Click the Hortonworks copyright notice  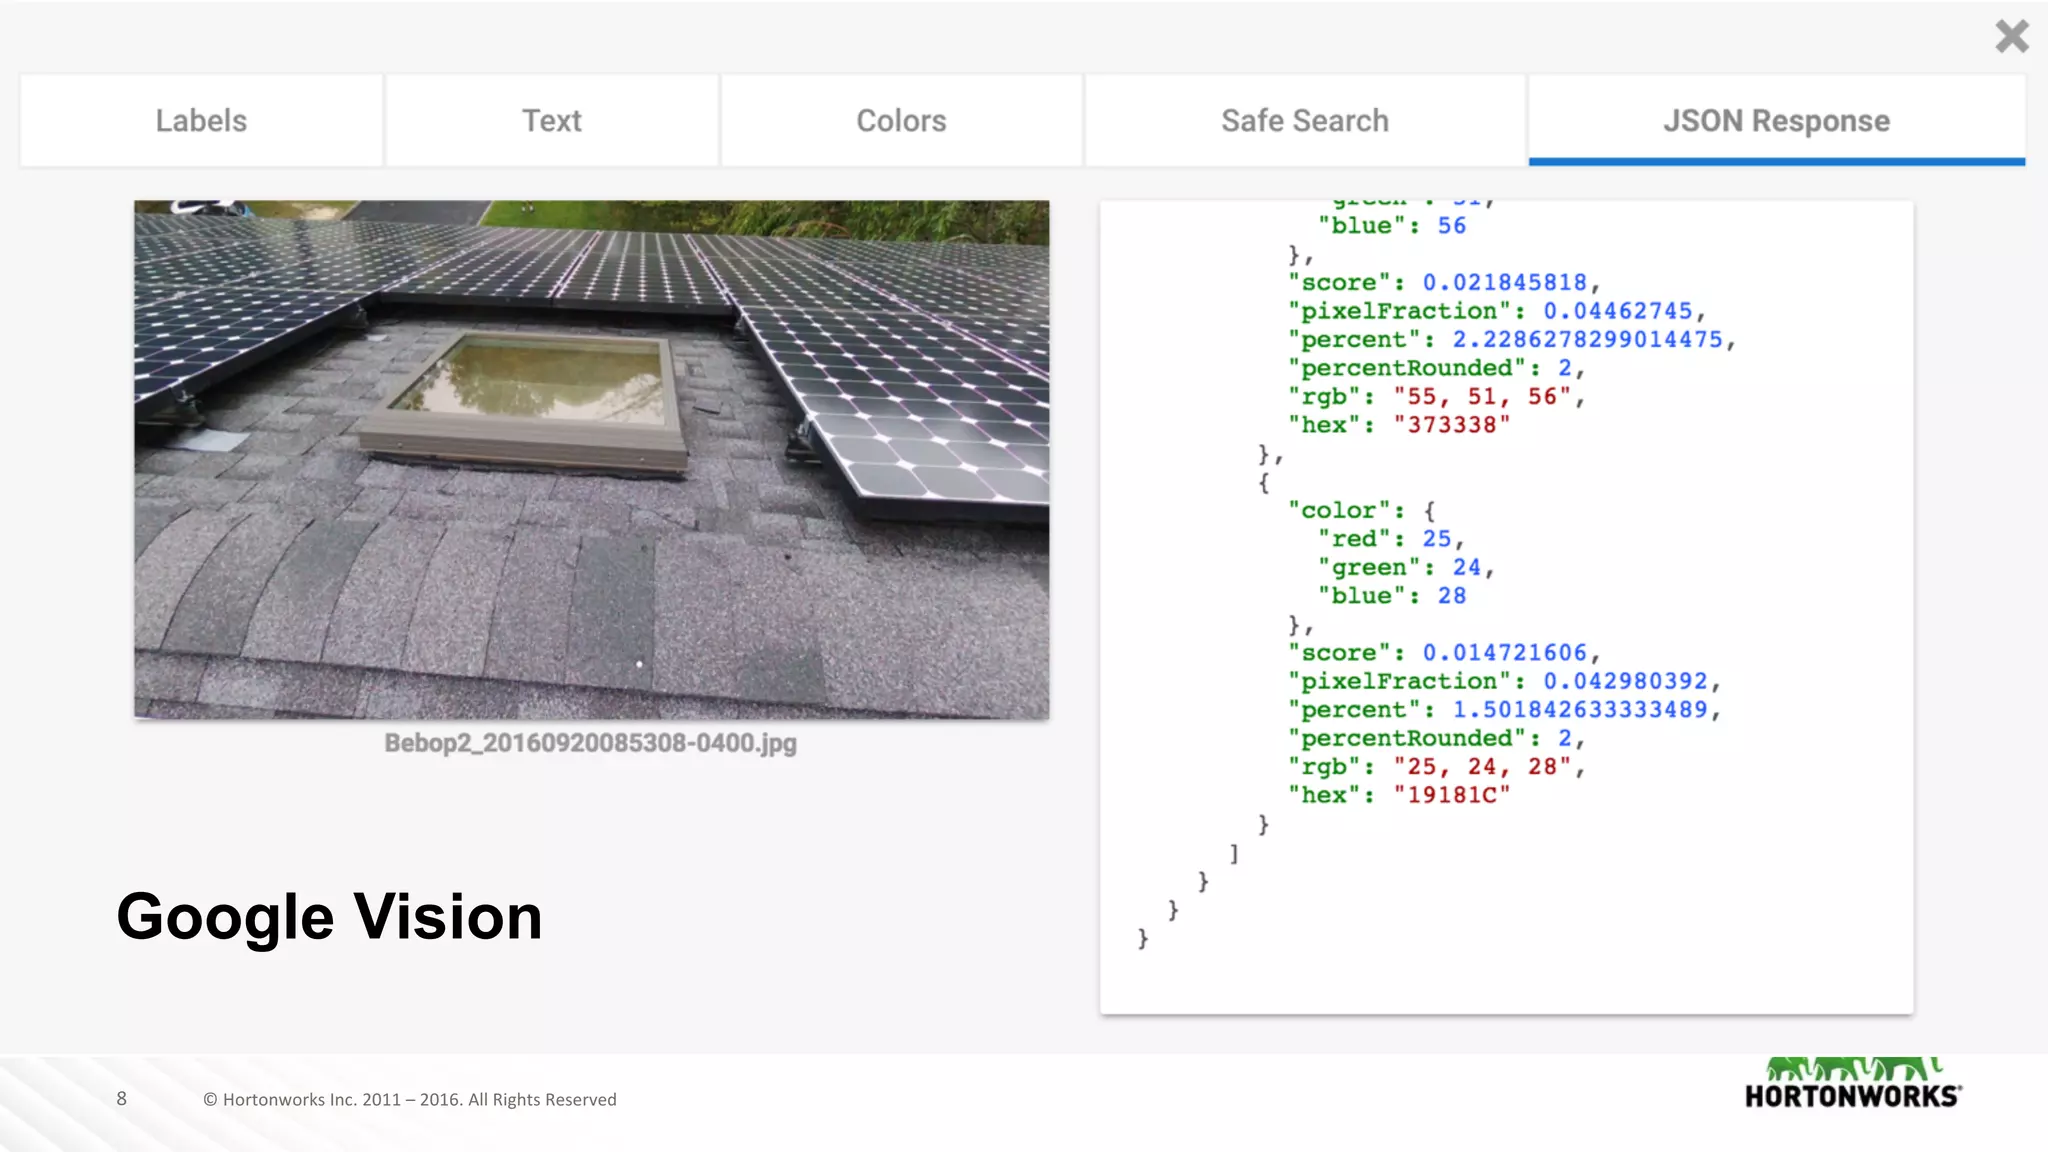click(x=409, y=1099)
